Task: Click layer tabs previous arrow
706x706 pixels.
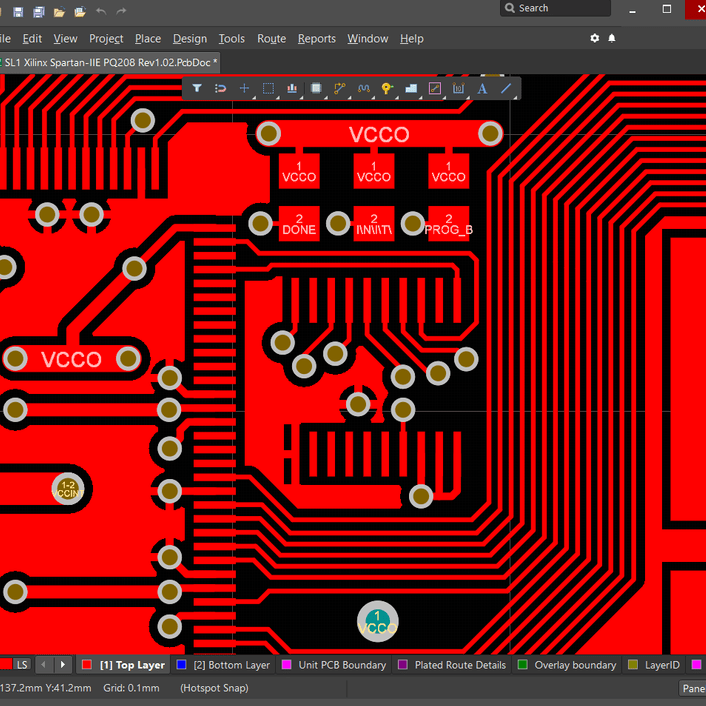Action: tap(44, 665)
